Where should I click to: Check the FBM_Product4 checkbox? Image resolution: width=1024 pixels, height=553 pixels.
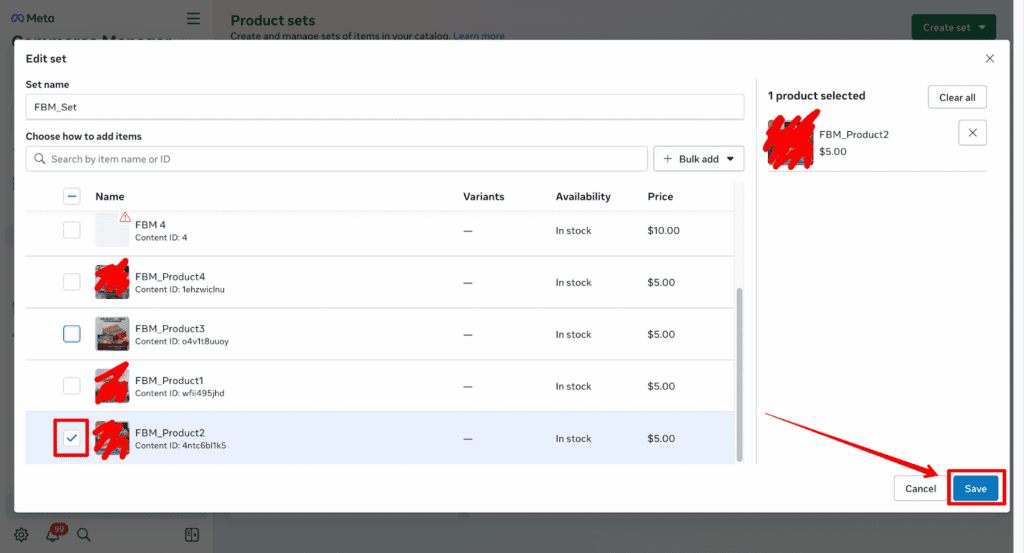(72, 282)
